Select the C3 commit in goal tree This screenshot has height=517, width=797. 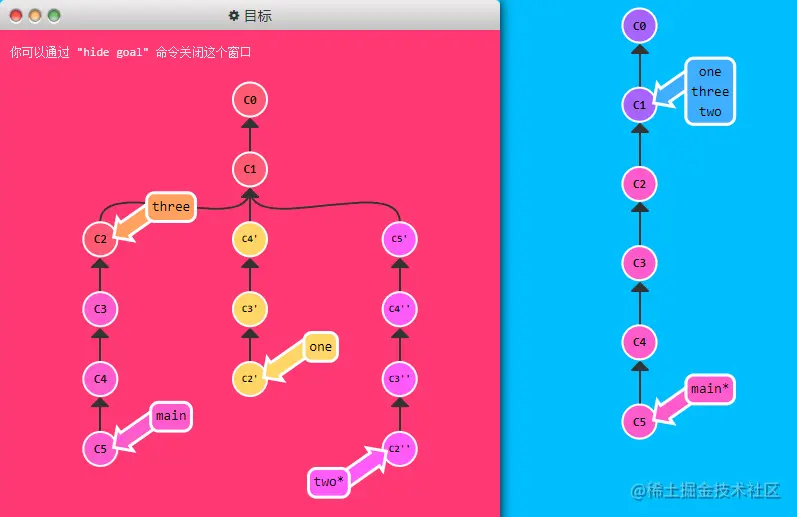click(100, 309)
